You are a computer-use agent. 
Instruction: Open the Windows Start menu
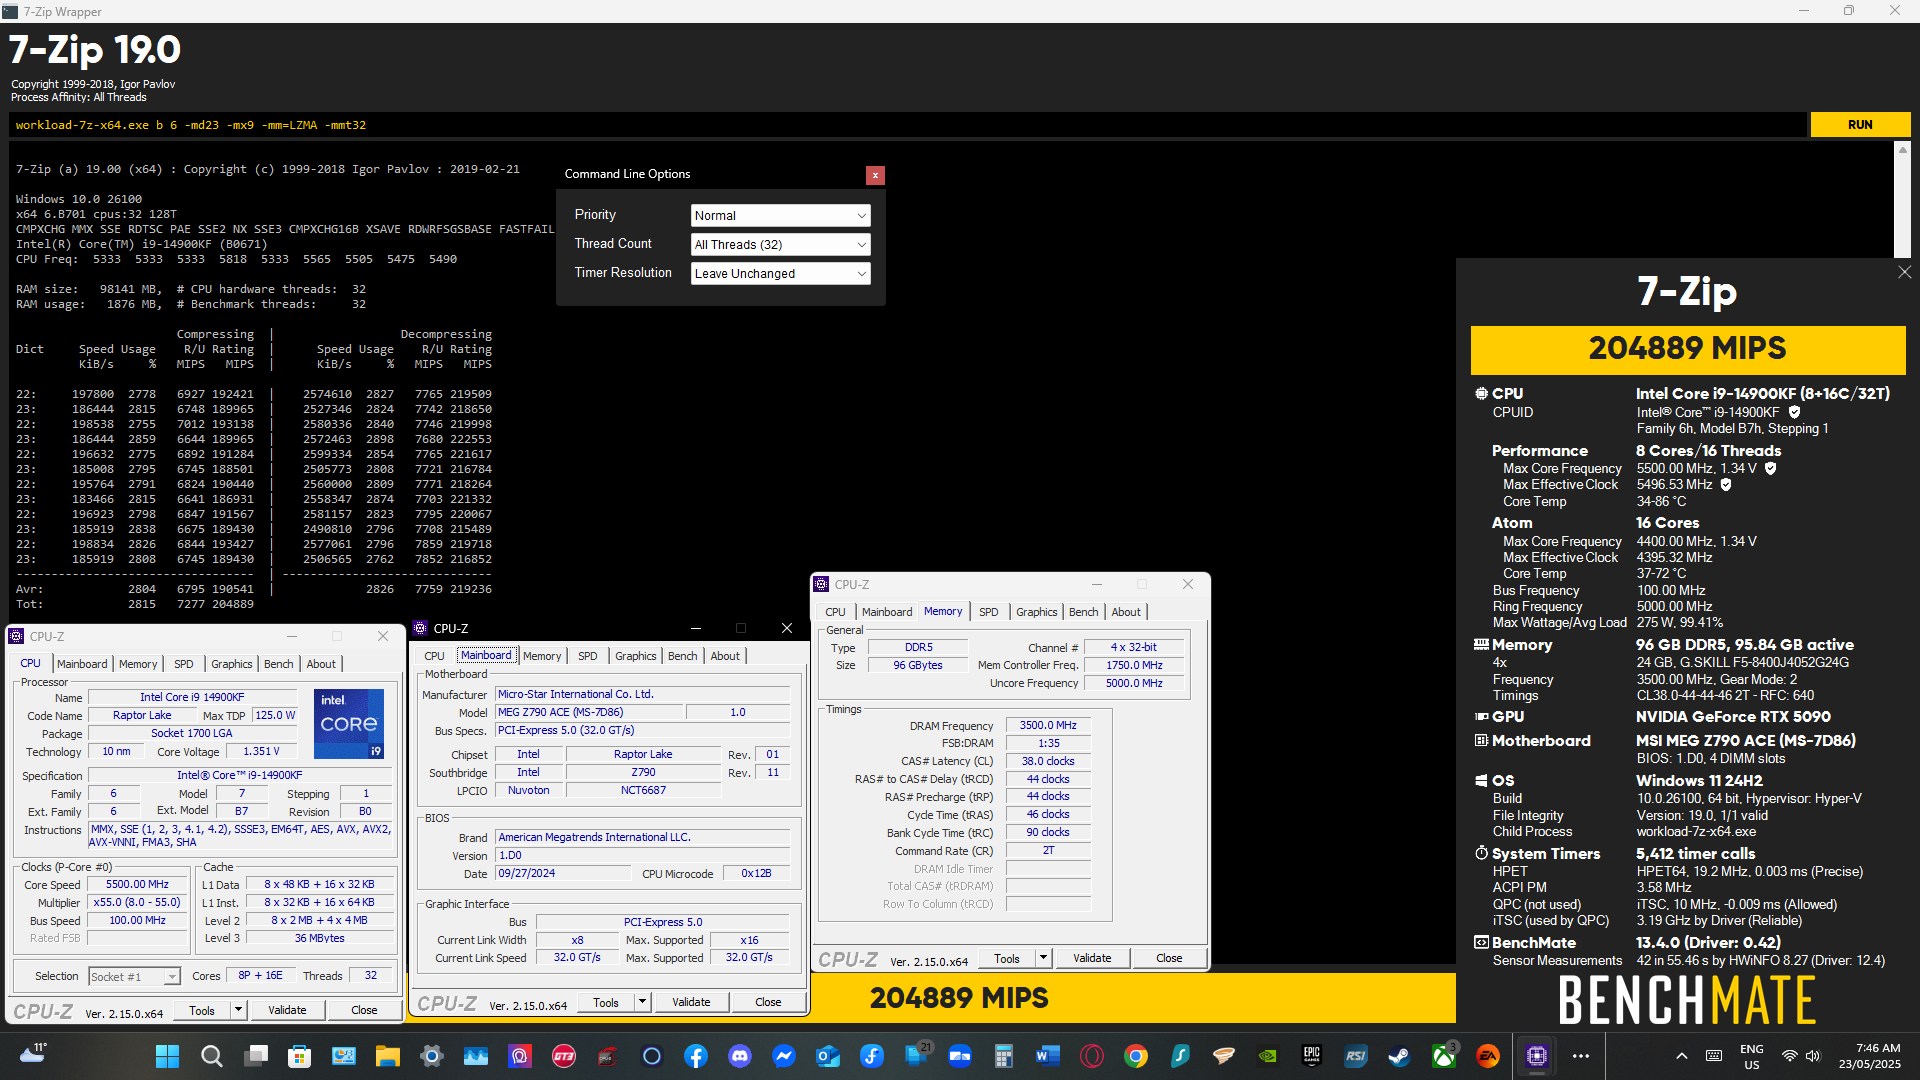(167, 1056)
